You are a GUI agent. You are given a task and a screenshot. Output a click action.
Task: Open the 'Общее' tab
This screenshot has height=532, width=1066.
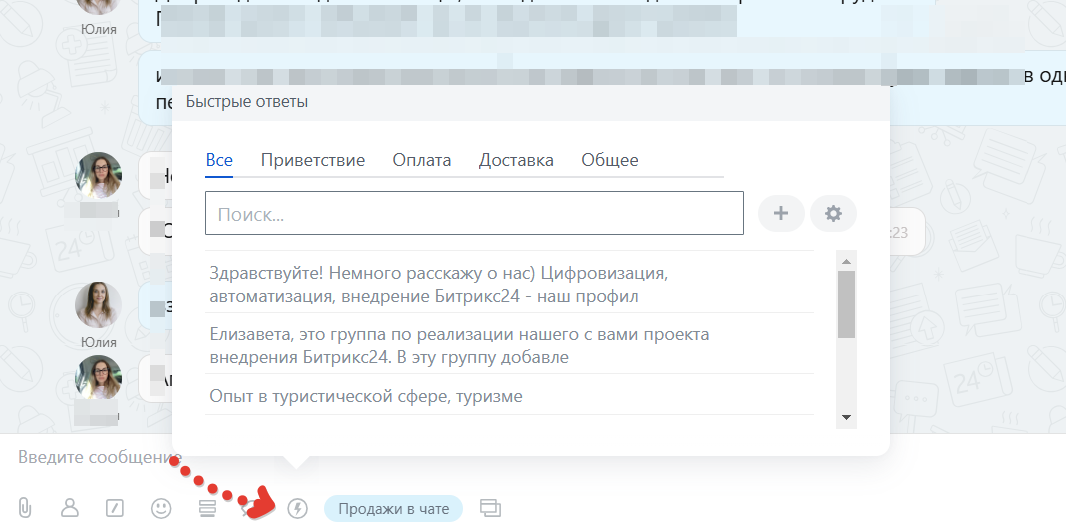click(610, 160)
